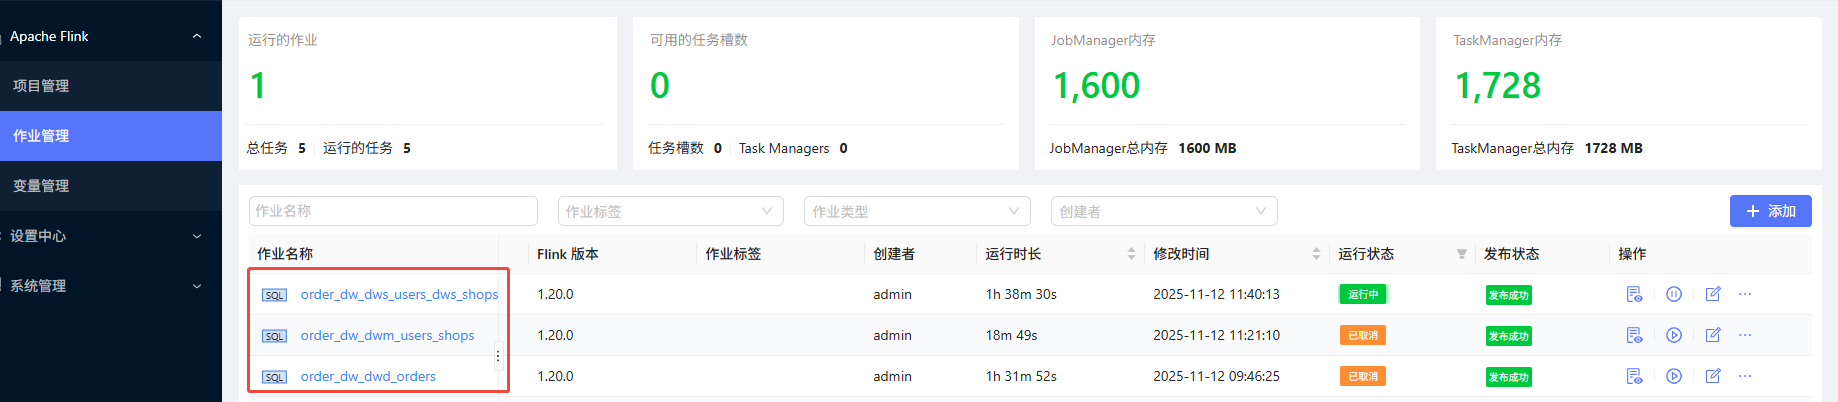Edit the order_dw_dwd_orders job
The height and width of the screenshot is (402, 1838).
coord(1713,376)
